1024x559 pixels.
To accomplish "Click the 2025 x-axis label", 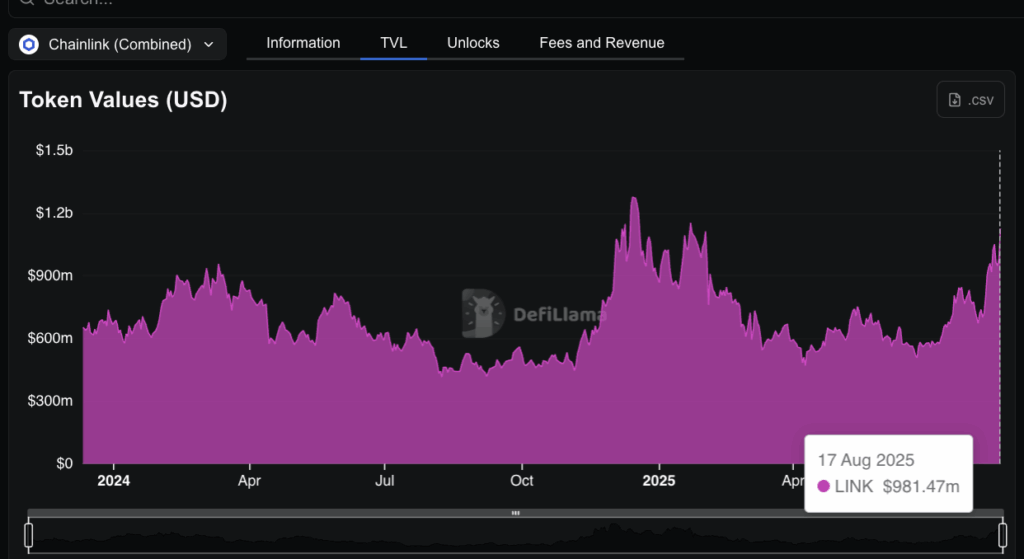I will (659, 481).
